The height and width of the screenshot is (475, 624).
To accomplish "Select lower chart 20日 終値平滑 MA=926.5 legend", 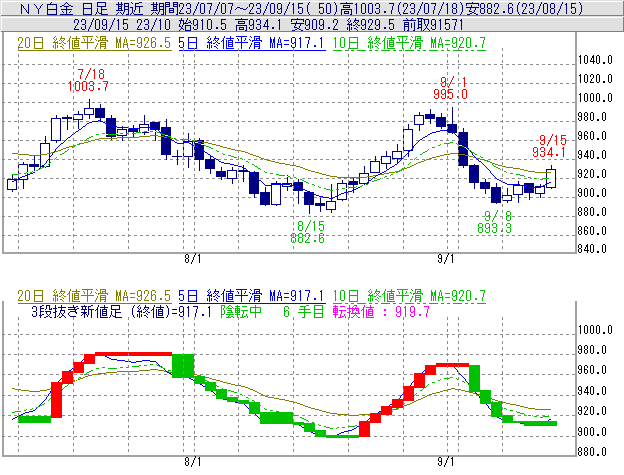I will pyautogui.click(x=94, y=296).
